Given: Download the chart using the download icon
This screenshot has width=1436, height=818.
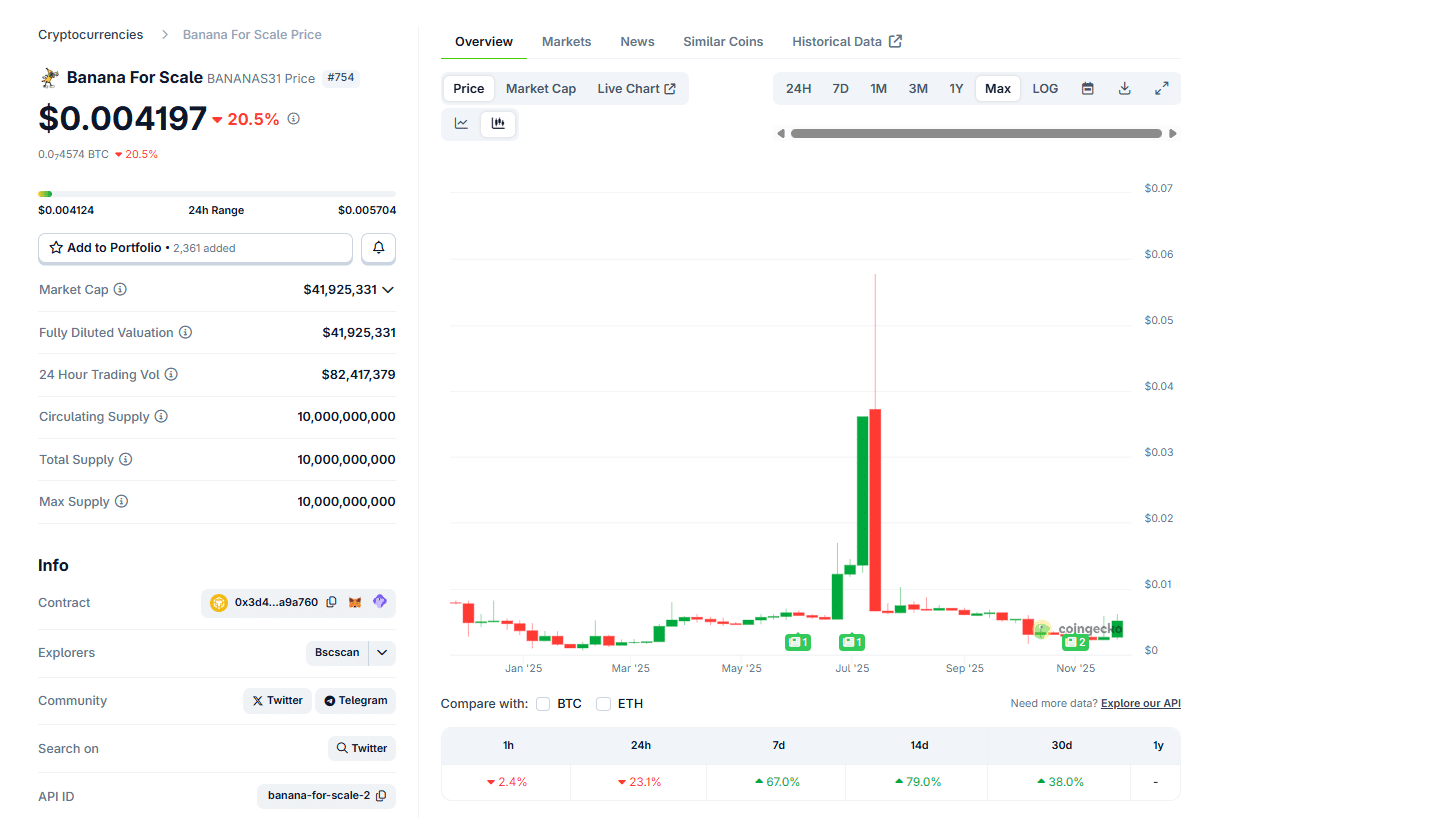Looking at the screenshot, I should [x=1124, y=88].
